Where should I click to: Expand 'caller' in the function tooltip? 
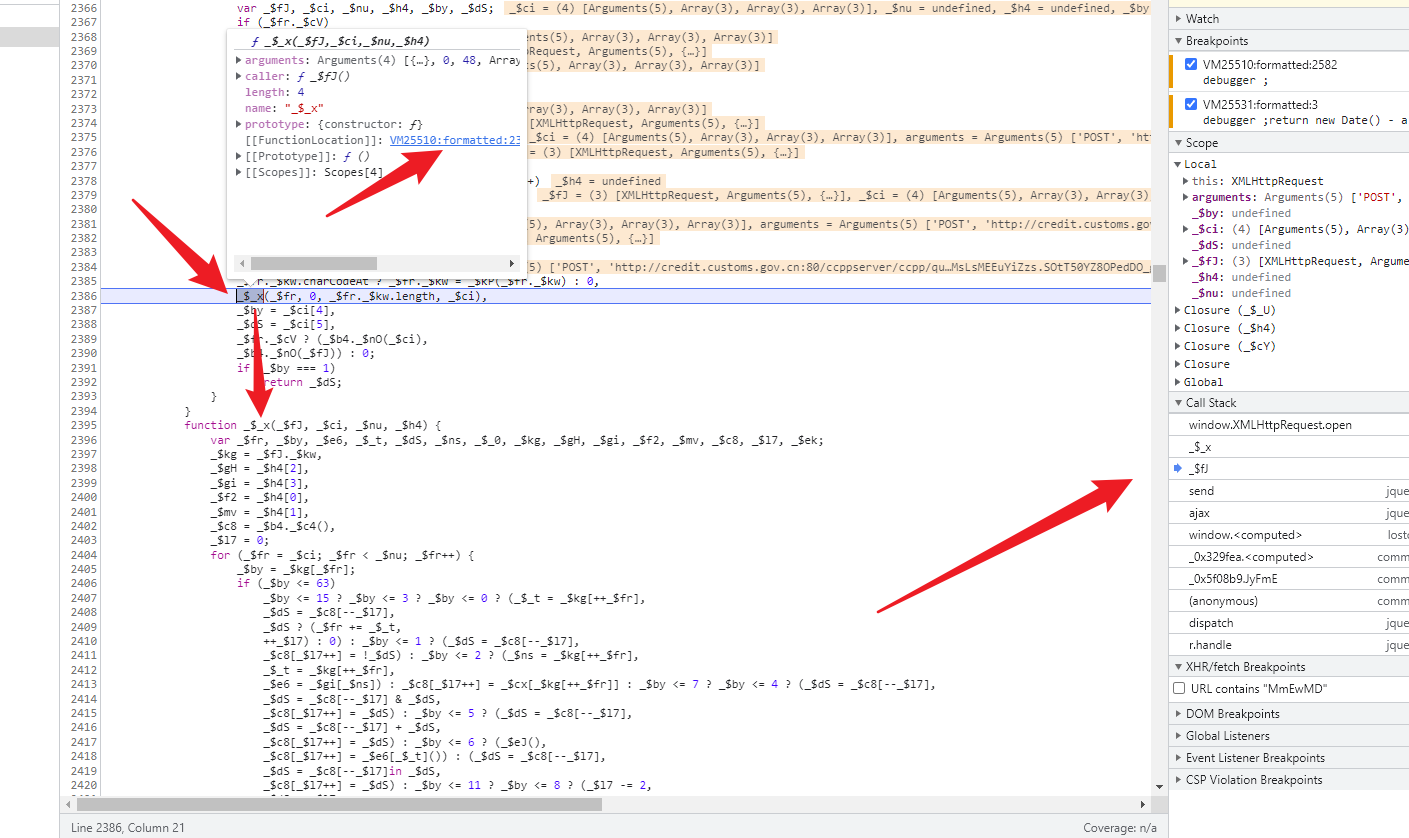coord(239,76)
